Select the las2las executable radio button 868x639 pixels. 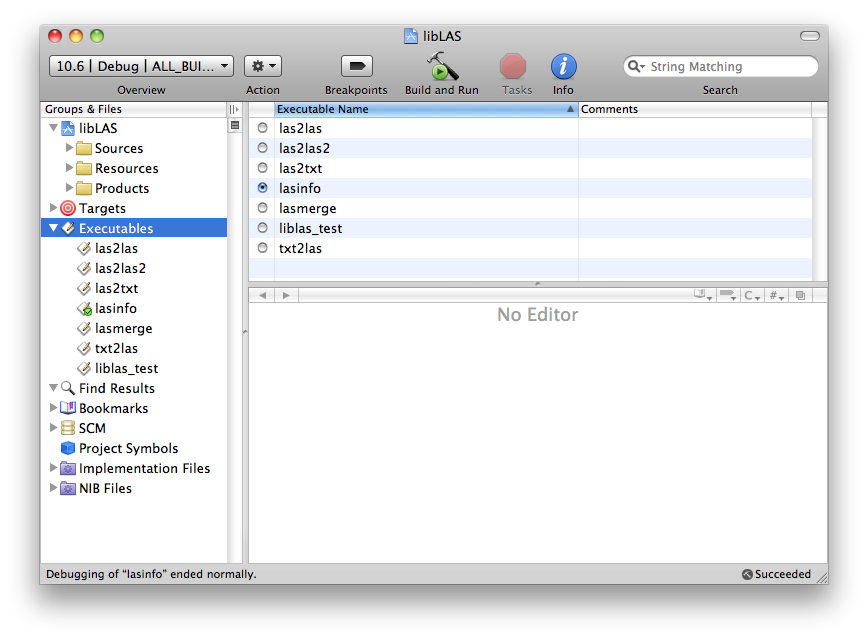pyautogui.click(x=263, y=128)
